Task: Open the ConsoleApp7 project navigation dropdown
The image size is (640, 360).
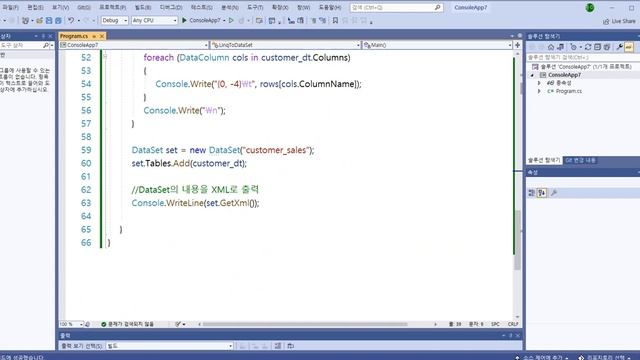Action: pos(134,45)
